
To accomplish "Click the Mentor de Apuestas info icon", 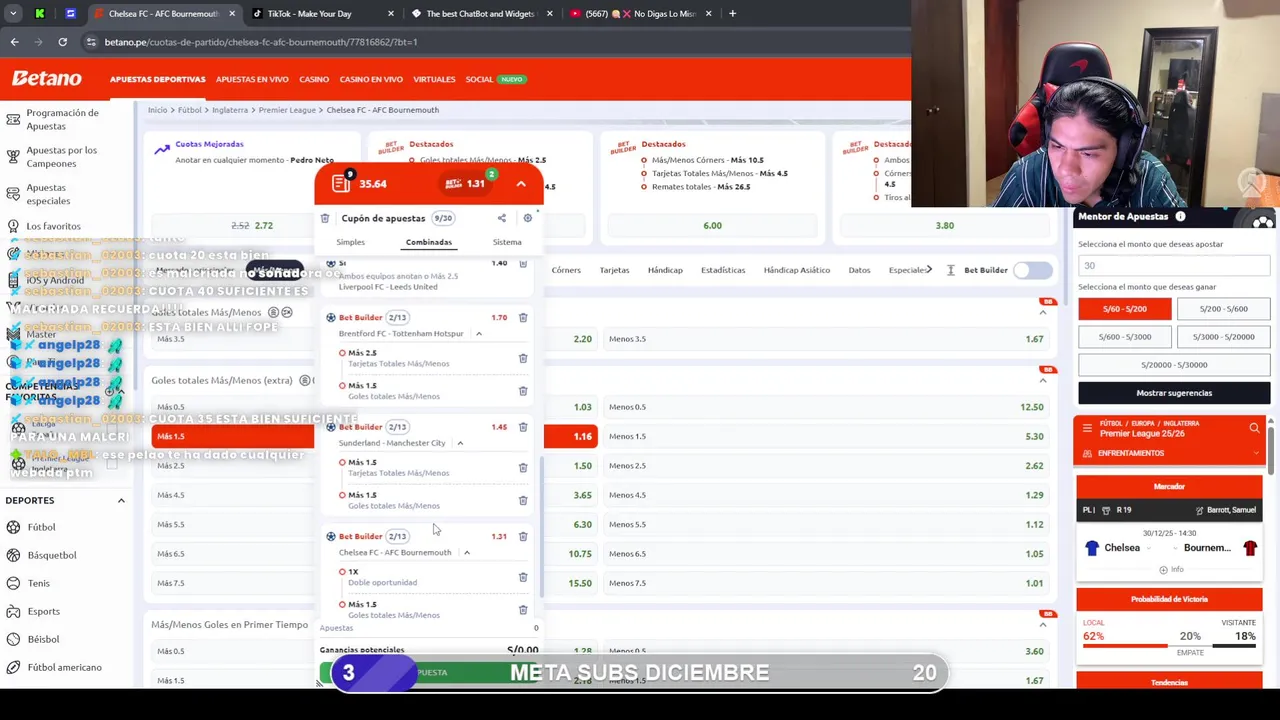I will click(1180, 216).
